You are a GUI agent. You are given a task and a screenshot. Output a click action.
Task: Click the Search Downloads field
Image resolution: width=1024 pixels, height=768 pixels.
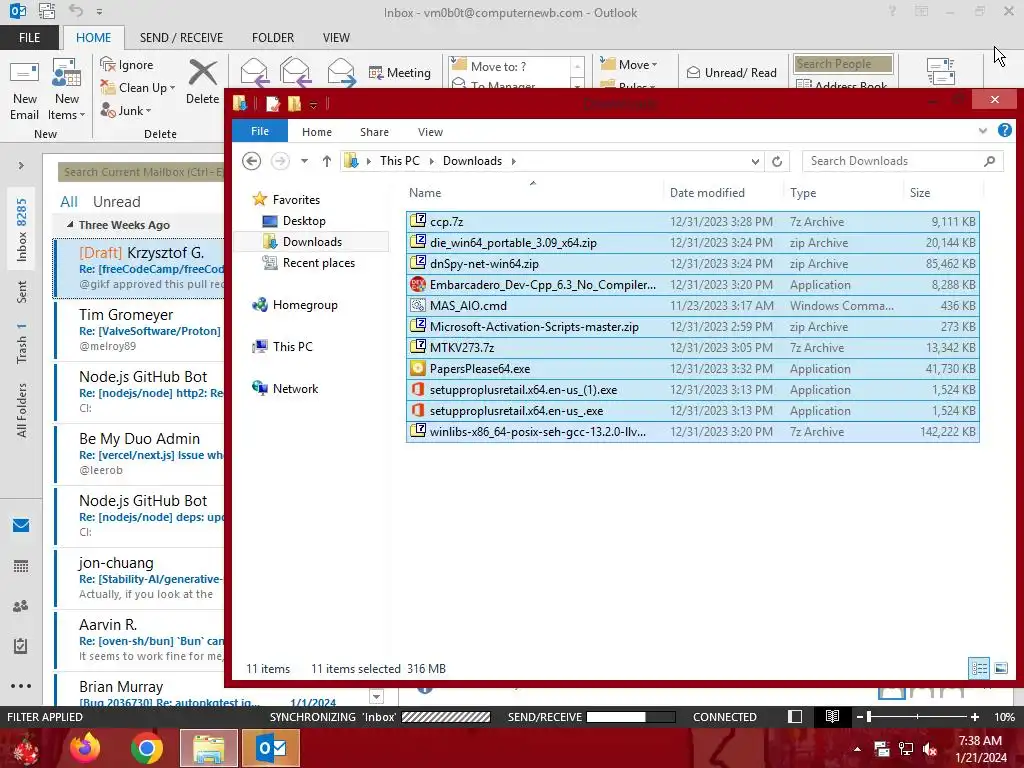tap(903, 161)
